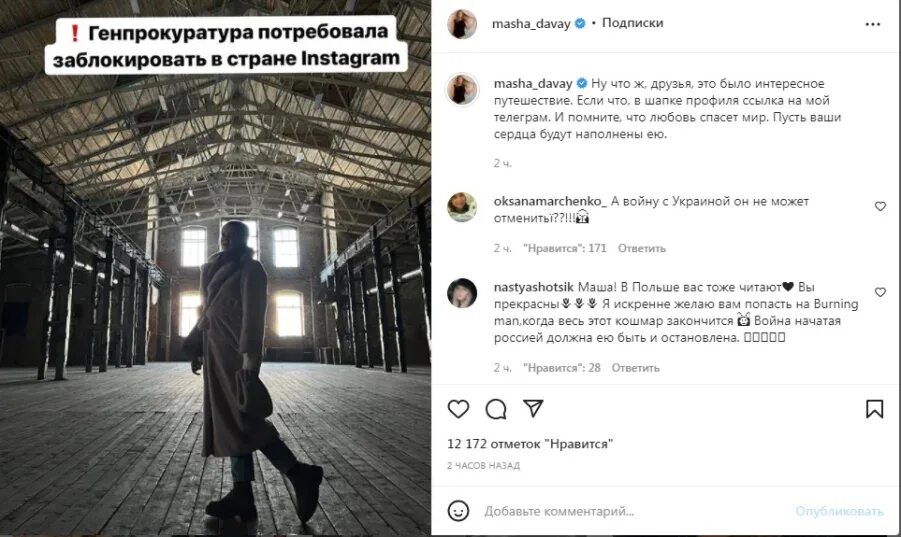901x537 pixels.
Task: Like nastyashotsik's comment with the heart
Action: pos(880,292)
